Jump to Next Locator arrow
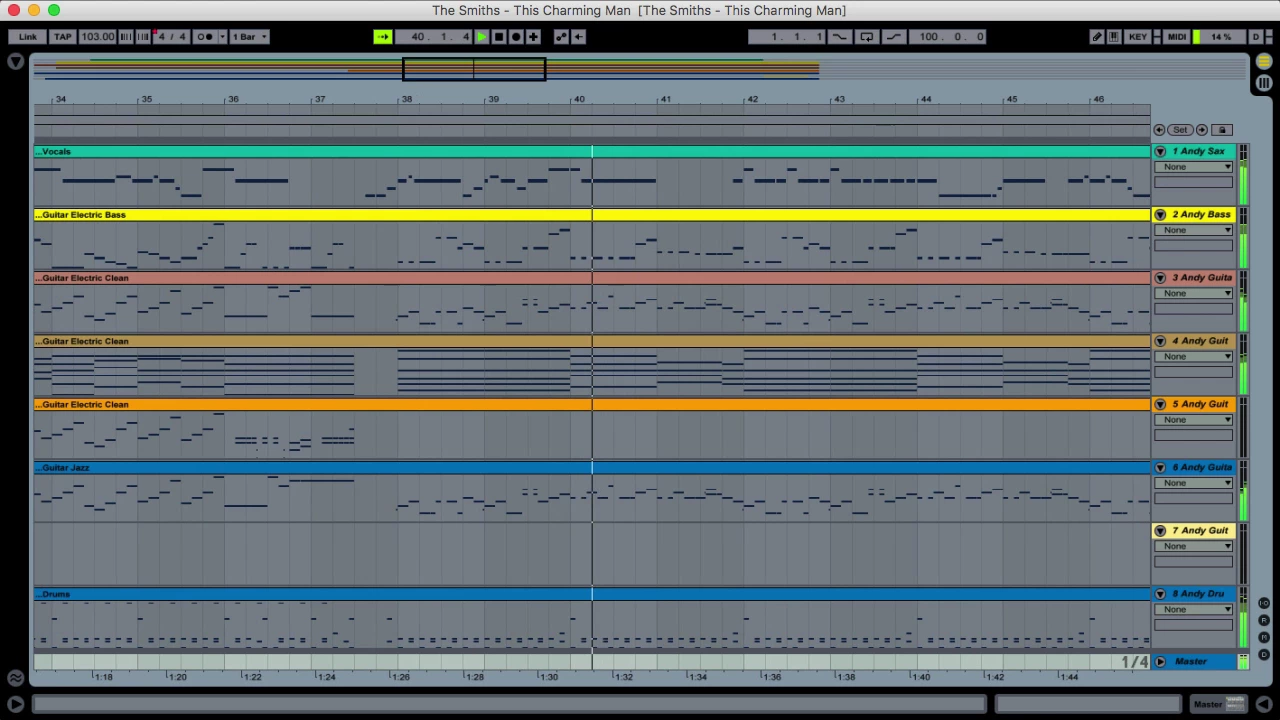 [x=1202, y=130]
